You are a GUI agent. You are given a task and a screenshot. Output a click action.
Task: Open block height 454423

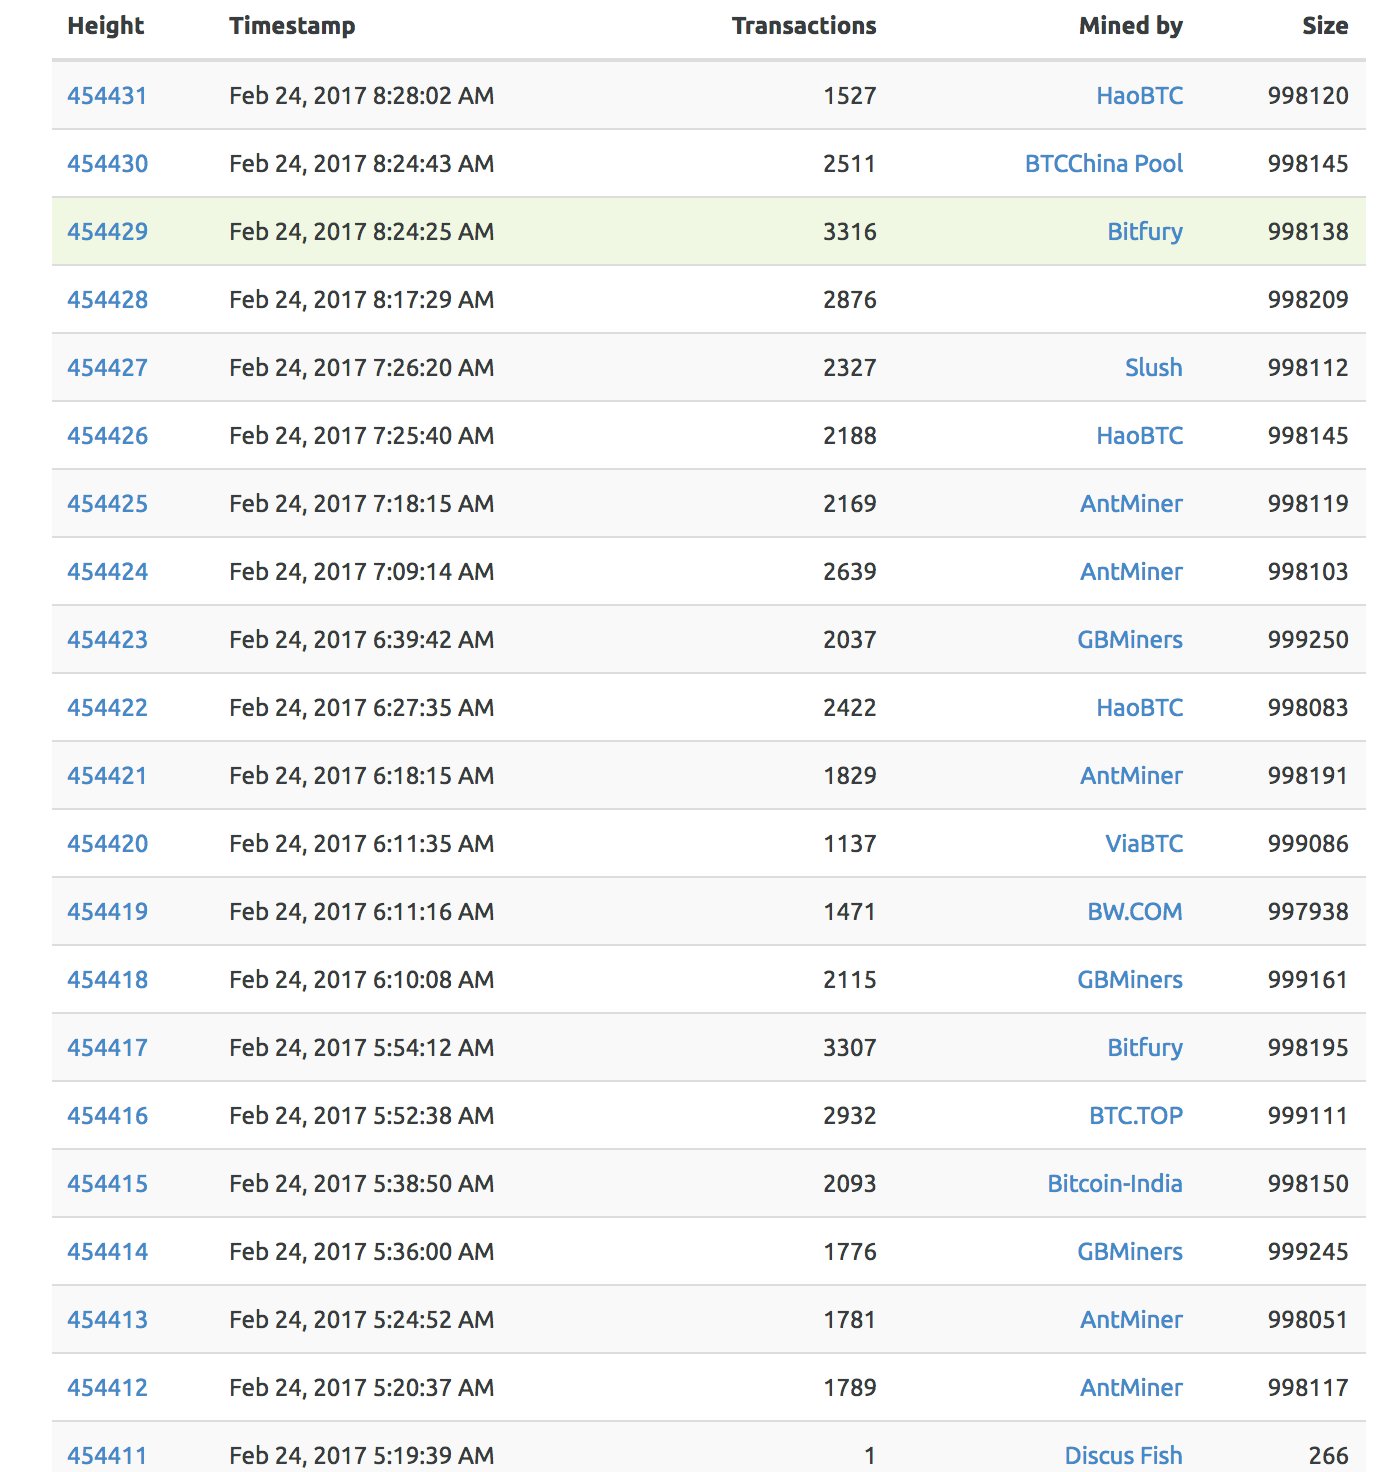tap(107, 640)
